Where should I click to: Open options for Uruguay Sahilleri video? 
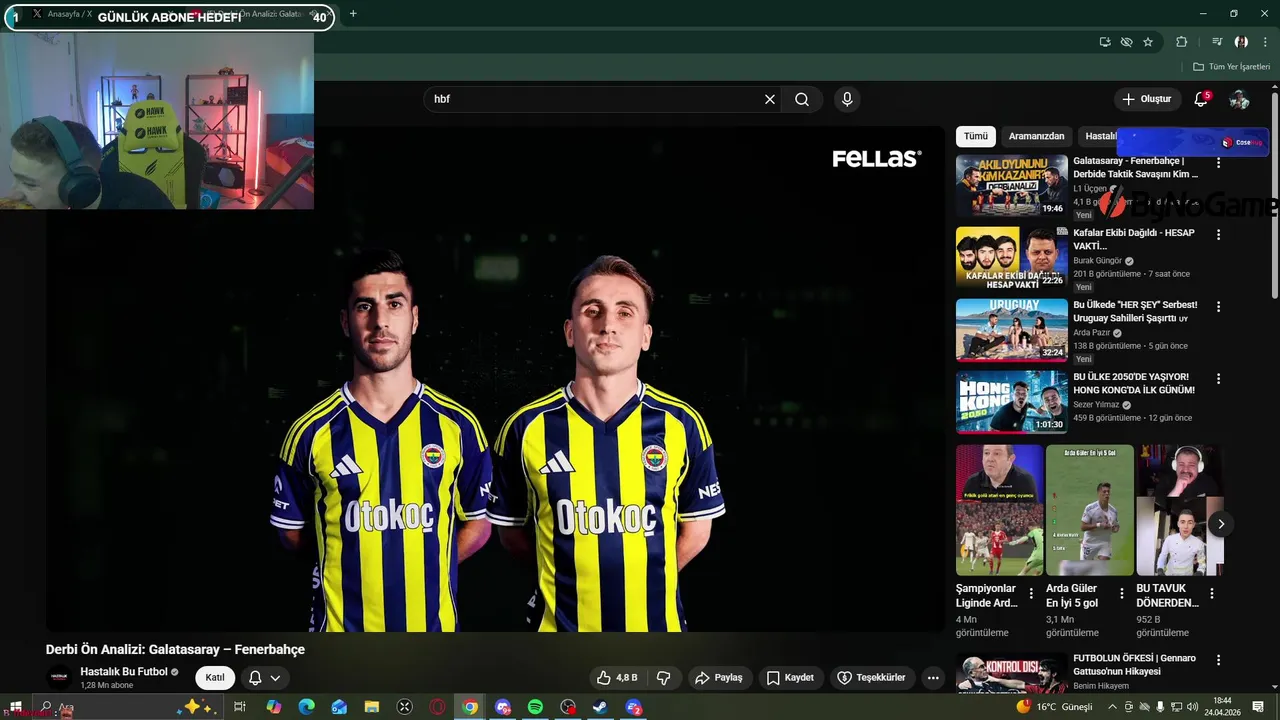[x=1218, y=307]
